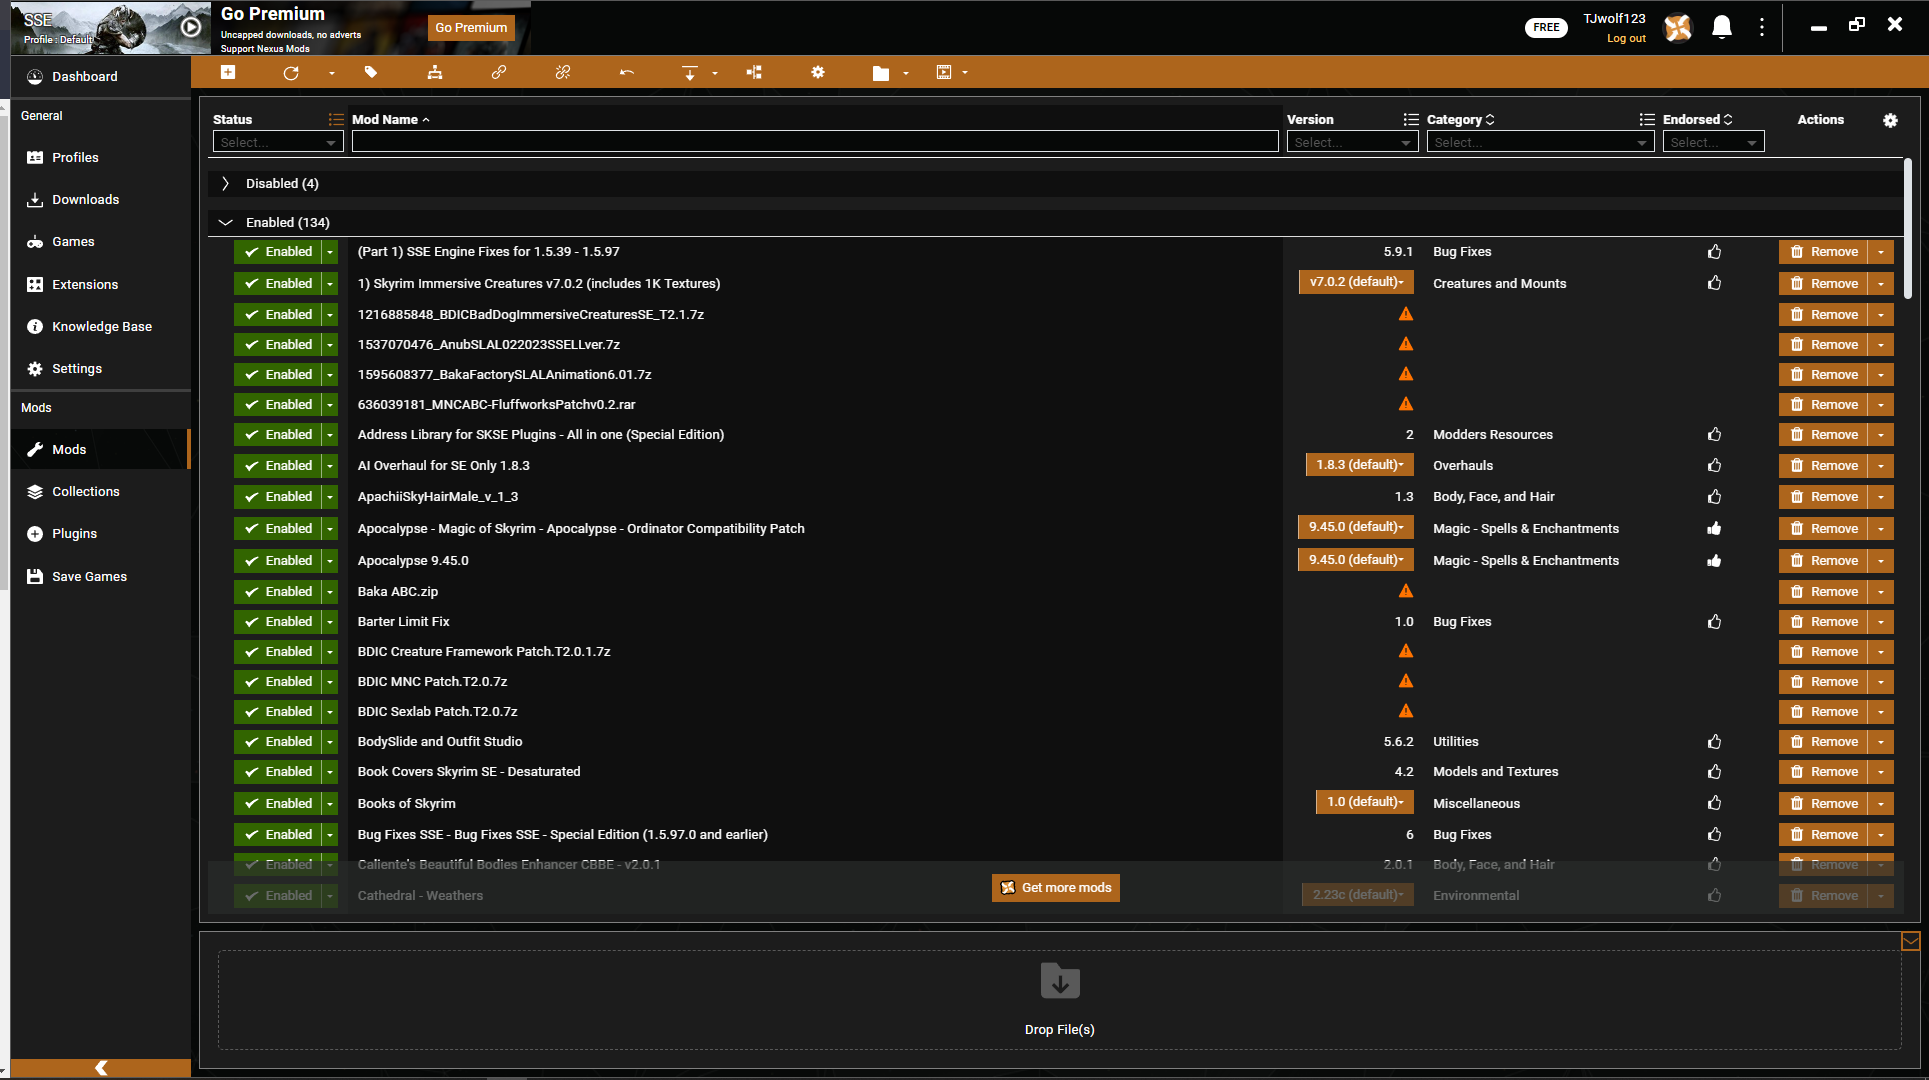Open the Status filter dropdown

click(x=278, y=142)
